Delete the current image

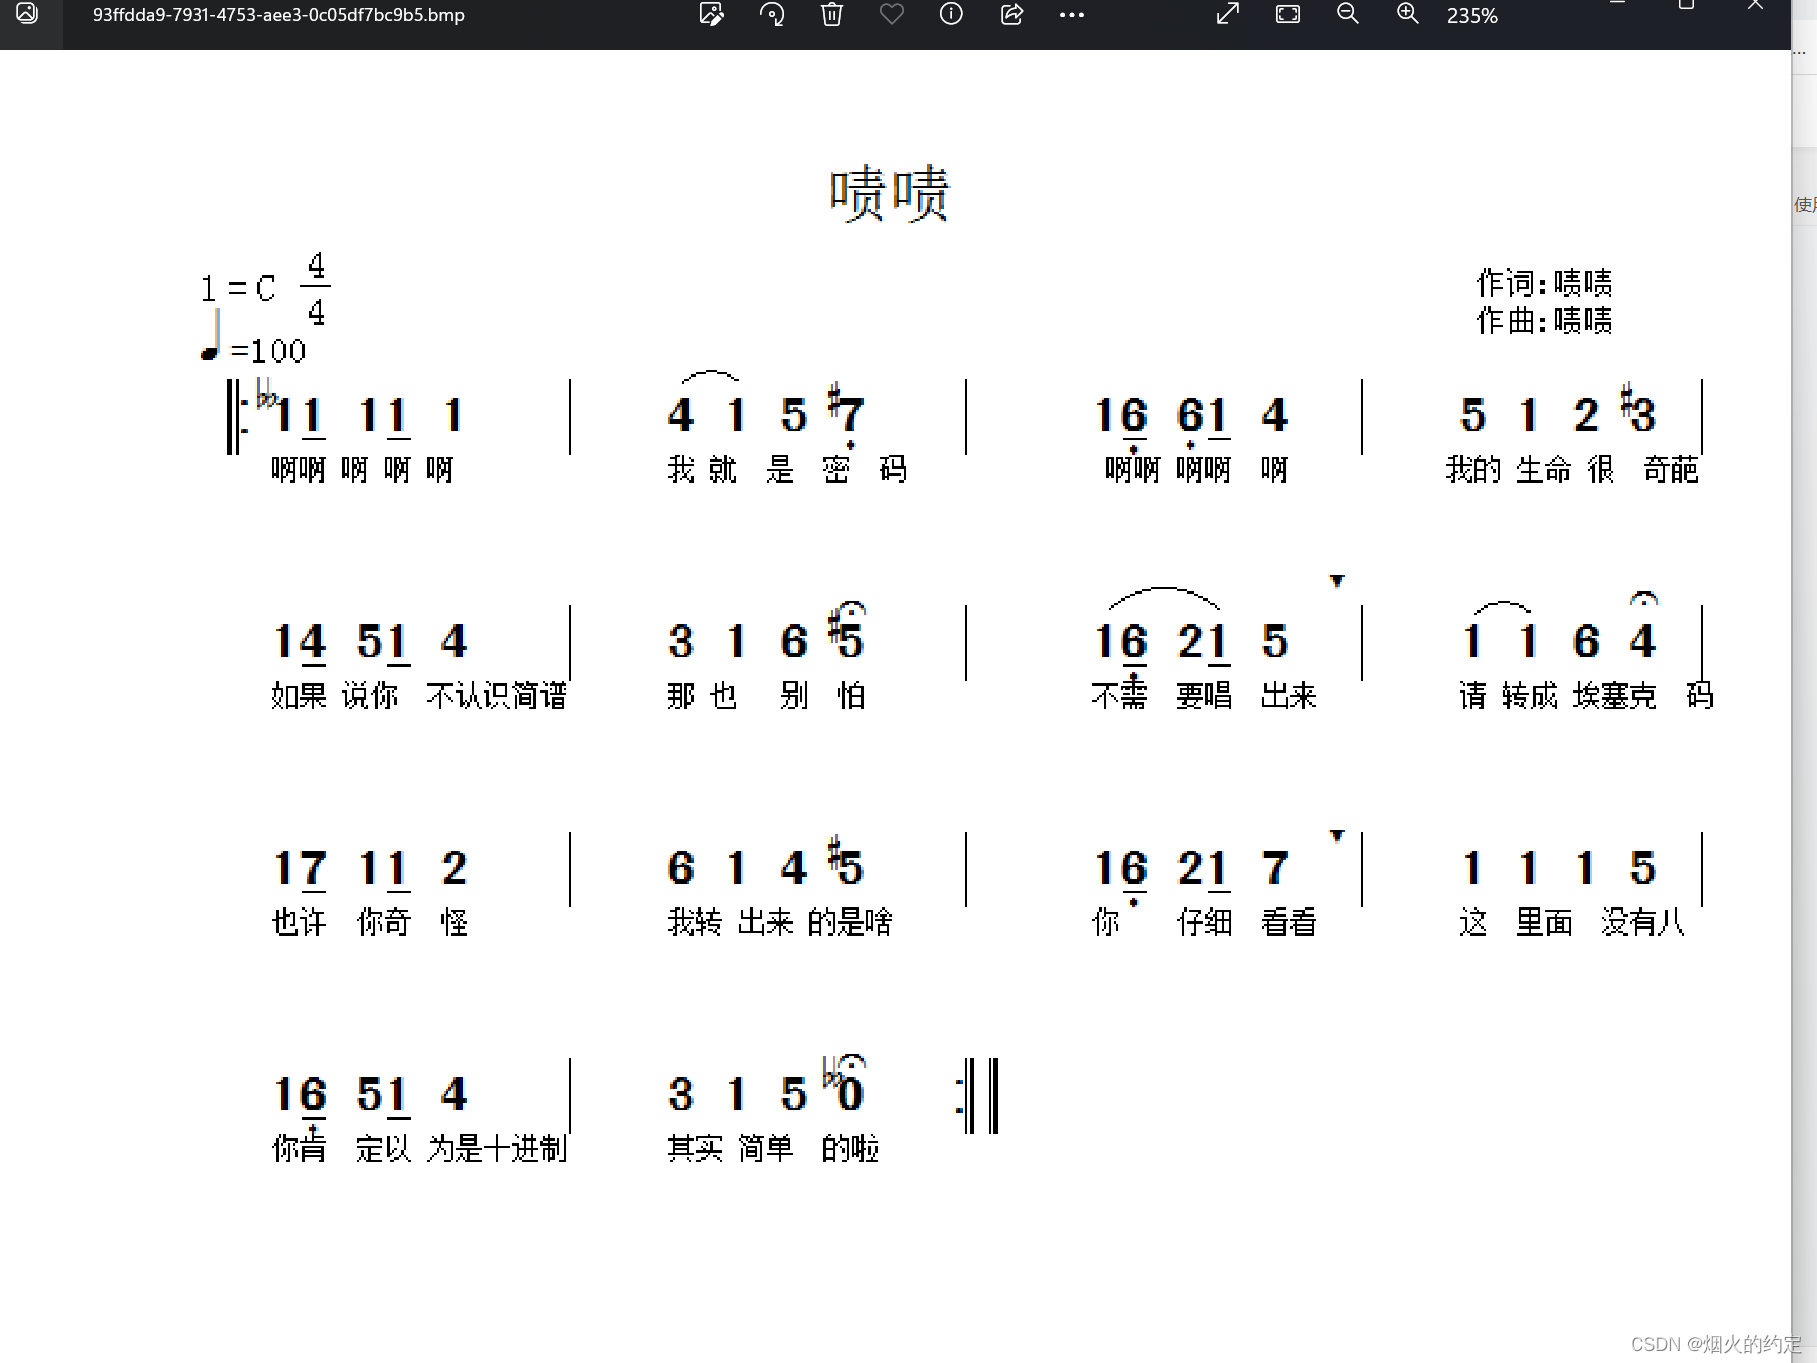(831, 15)
